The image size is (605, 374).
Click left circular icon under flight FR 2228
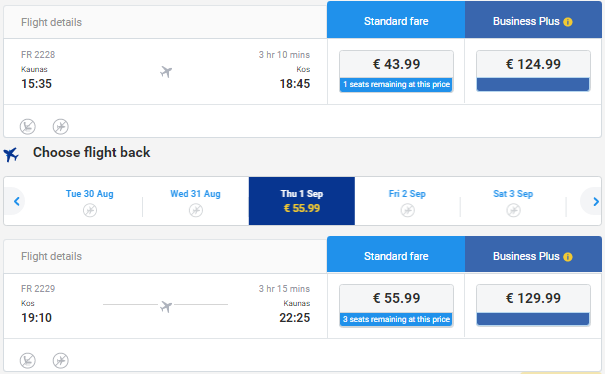click(28, 127)
